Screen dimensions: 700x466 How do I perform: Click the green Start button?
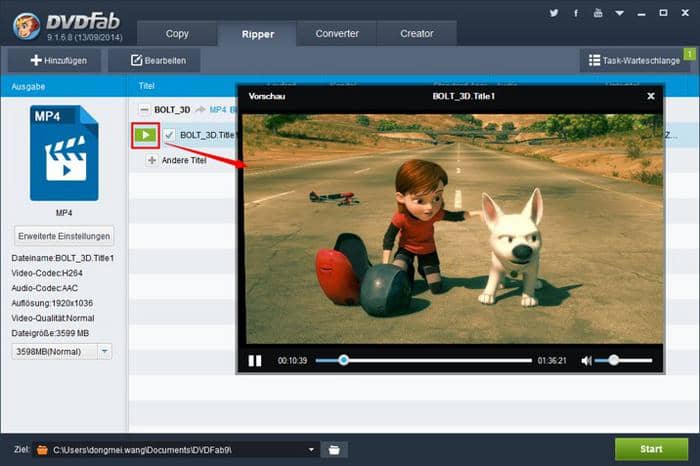point(651,449)
